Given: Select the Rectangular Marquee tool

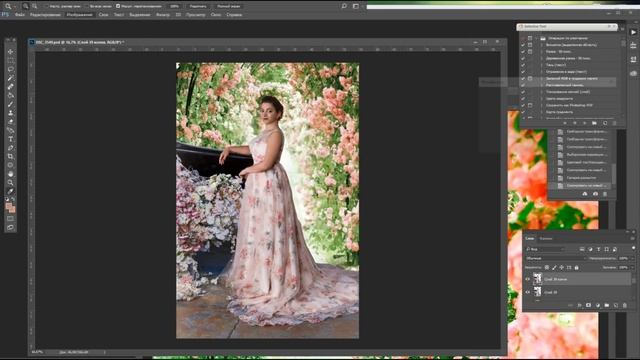Looking at the screenshot, I should point(10,60).
